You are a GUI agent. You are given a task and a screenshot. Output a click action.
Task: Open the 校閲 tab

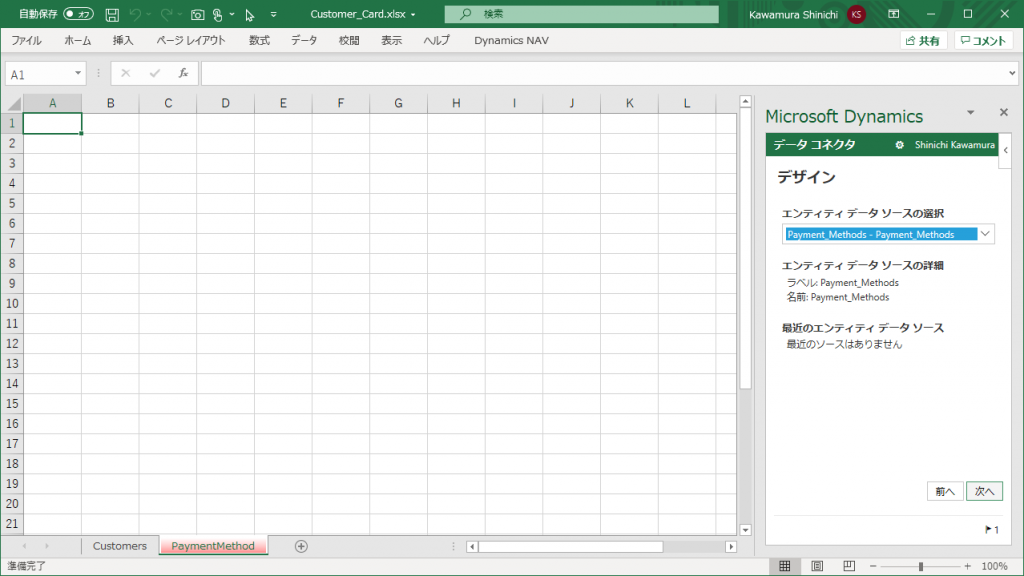click(349, 40)
